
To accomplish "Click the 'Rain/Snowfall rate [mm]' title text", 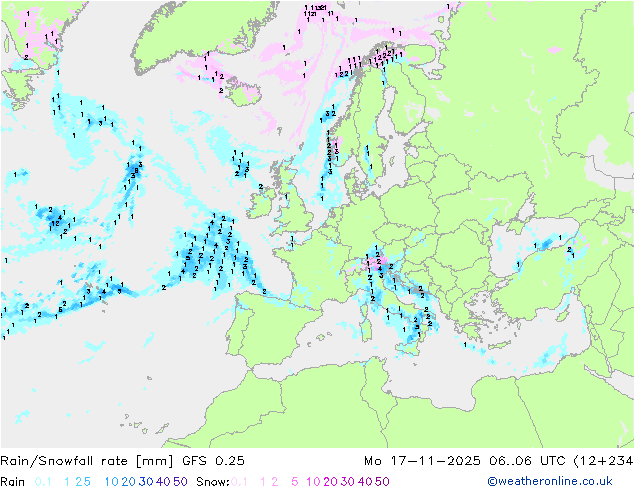I will tap(87, 461).
